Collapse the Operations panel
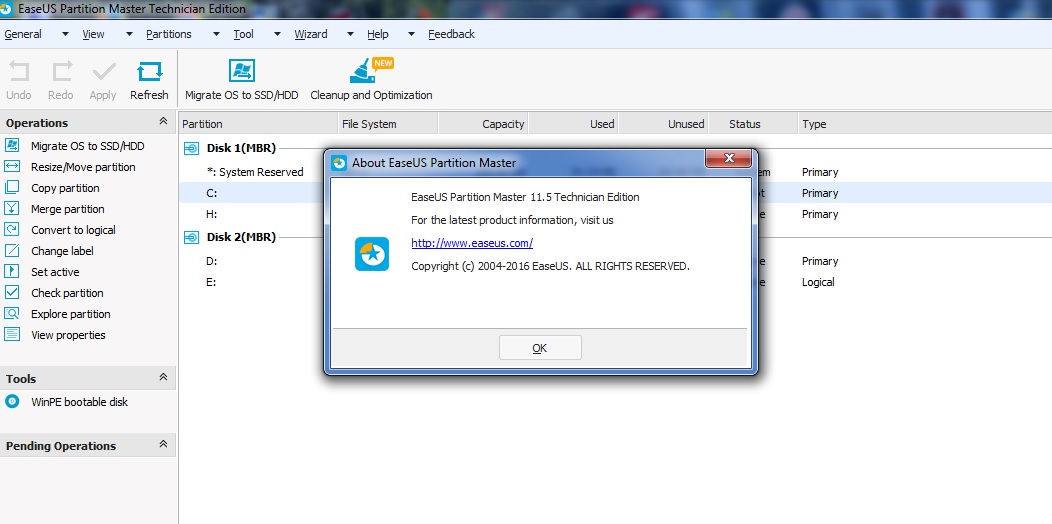The height and width of the screenshot is (524, 1052). (163, 121)
